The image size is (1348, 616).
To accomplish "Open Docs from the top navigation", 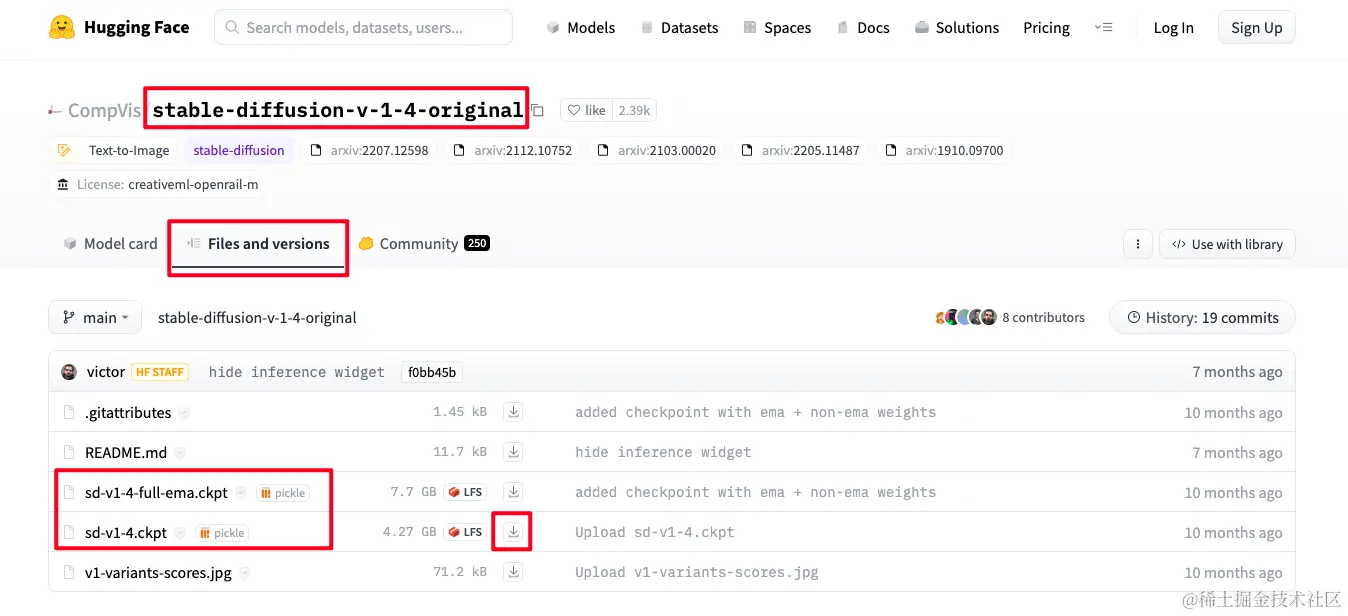I will (x=863, y=27).
